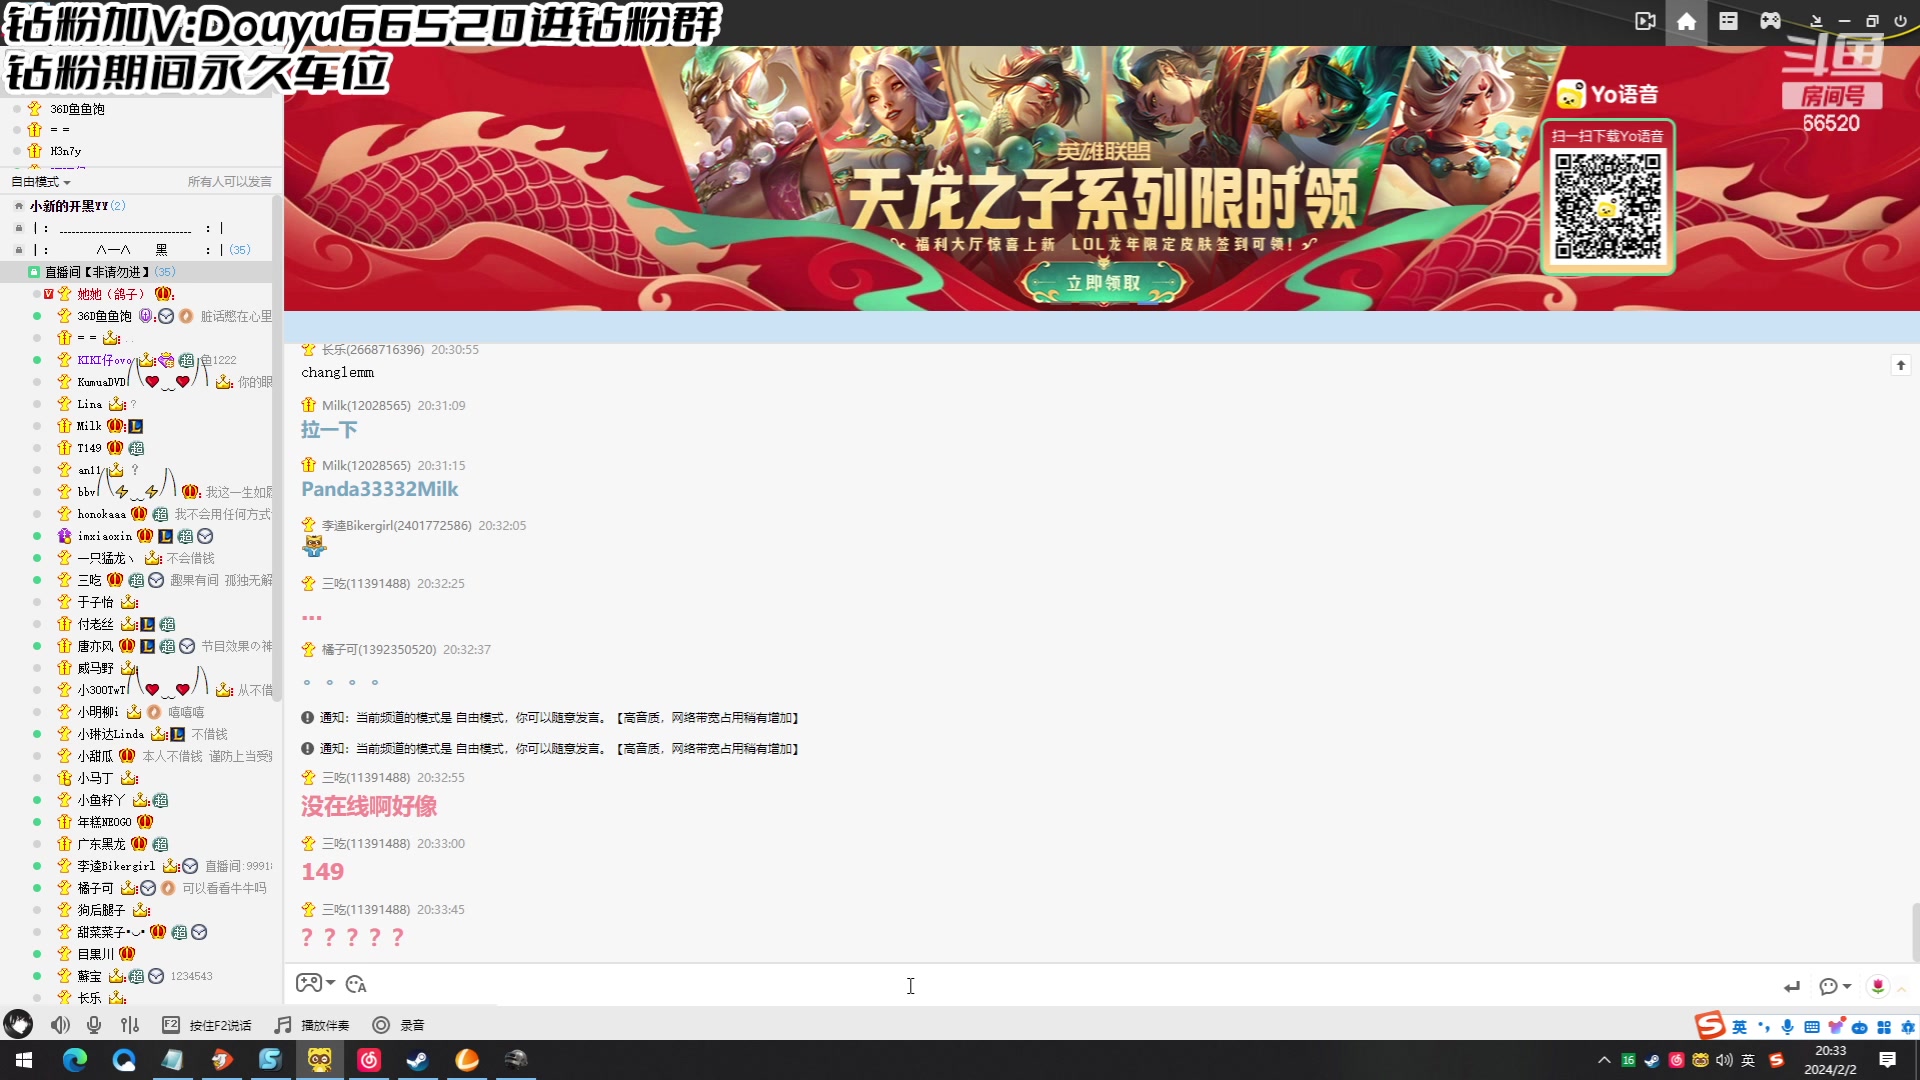Open Windows notification center icon

coord(1888,1060)
